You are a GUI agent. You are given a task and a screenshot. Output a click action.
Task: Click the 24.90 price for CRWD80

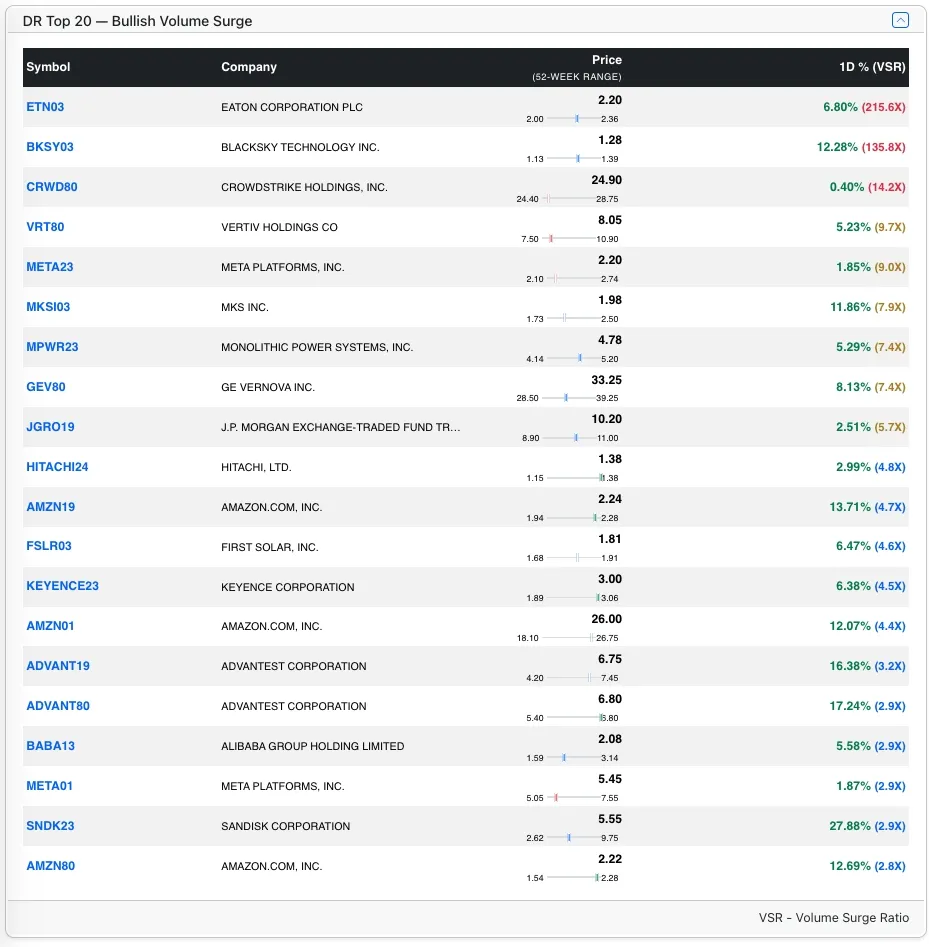click(606, 180)
